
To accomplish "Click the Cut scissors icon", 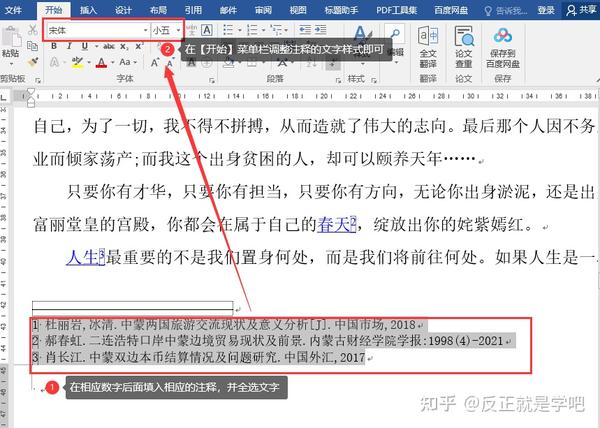I will 33,30.
